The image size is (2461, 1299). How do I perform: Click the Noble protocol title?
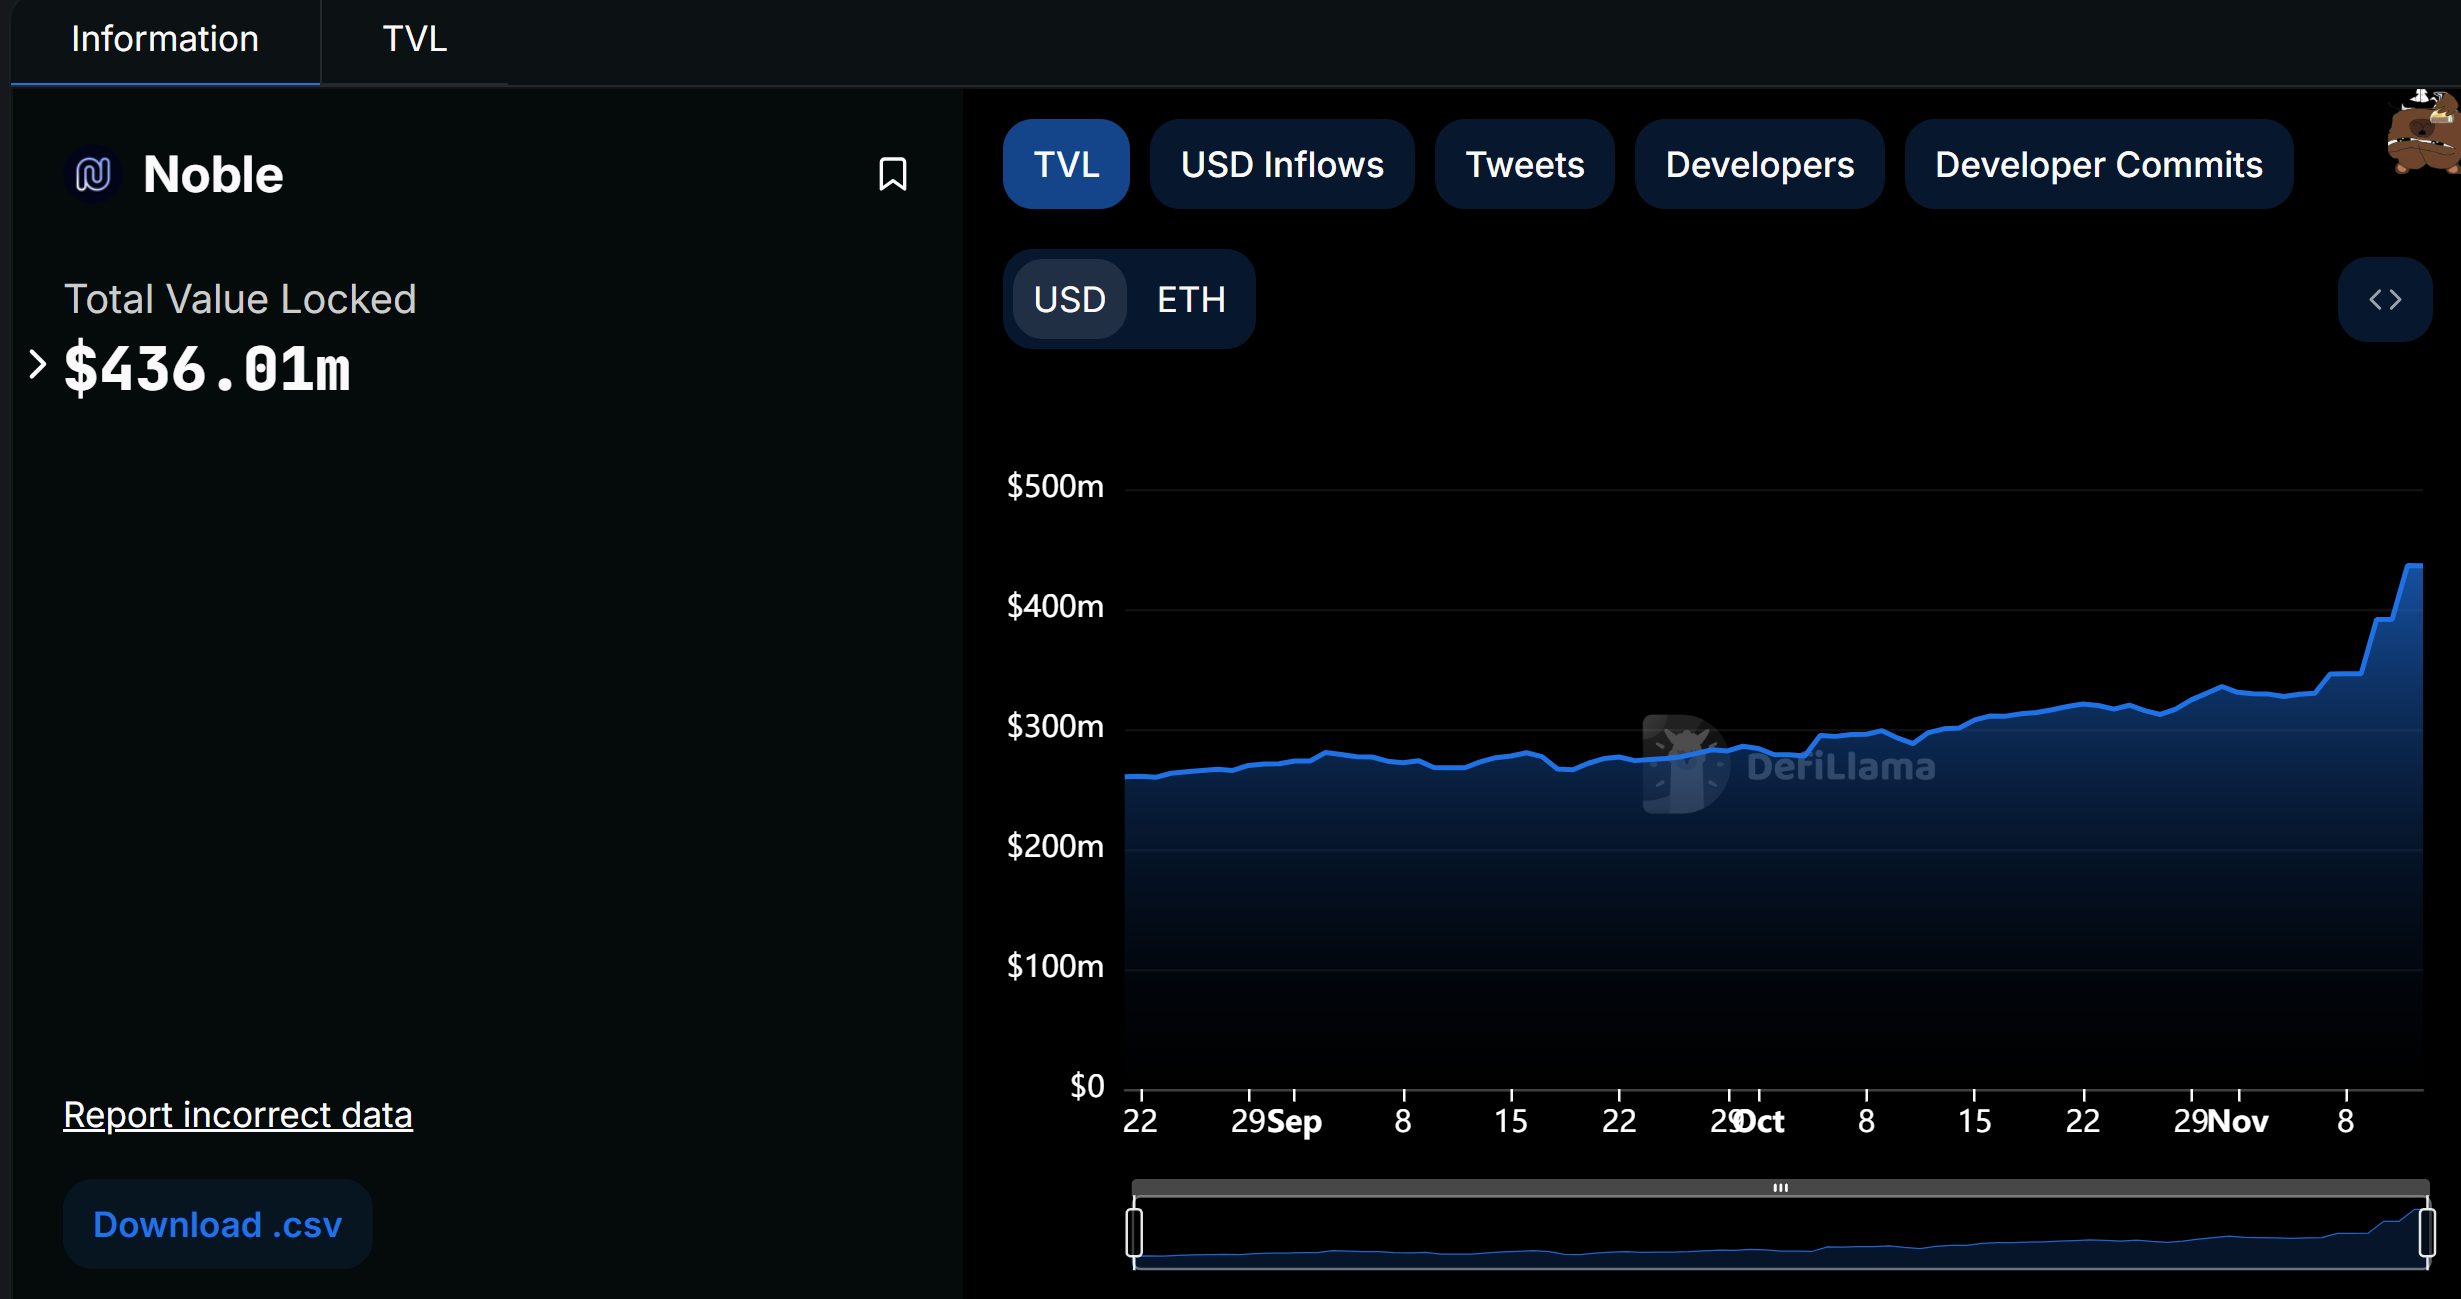tap(213, 174)
